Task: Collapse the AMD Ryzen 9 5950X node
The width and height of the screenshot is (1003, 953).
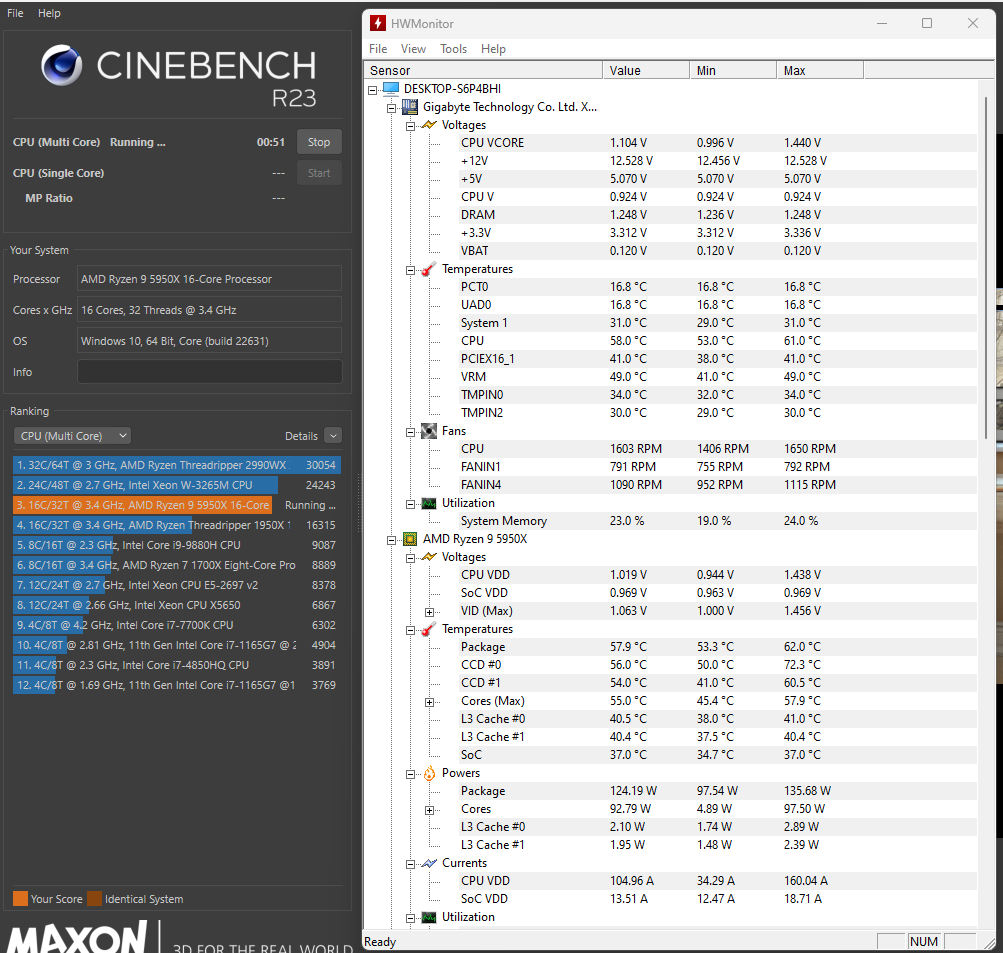Action: click(391, 540)
